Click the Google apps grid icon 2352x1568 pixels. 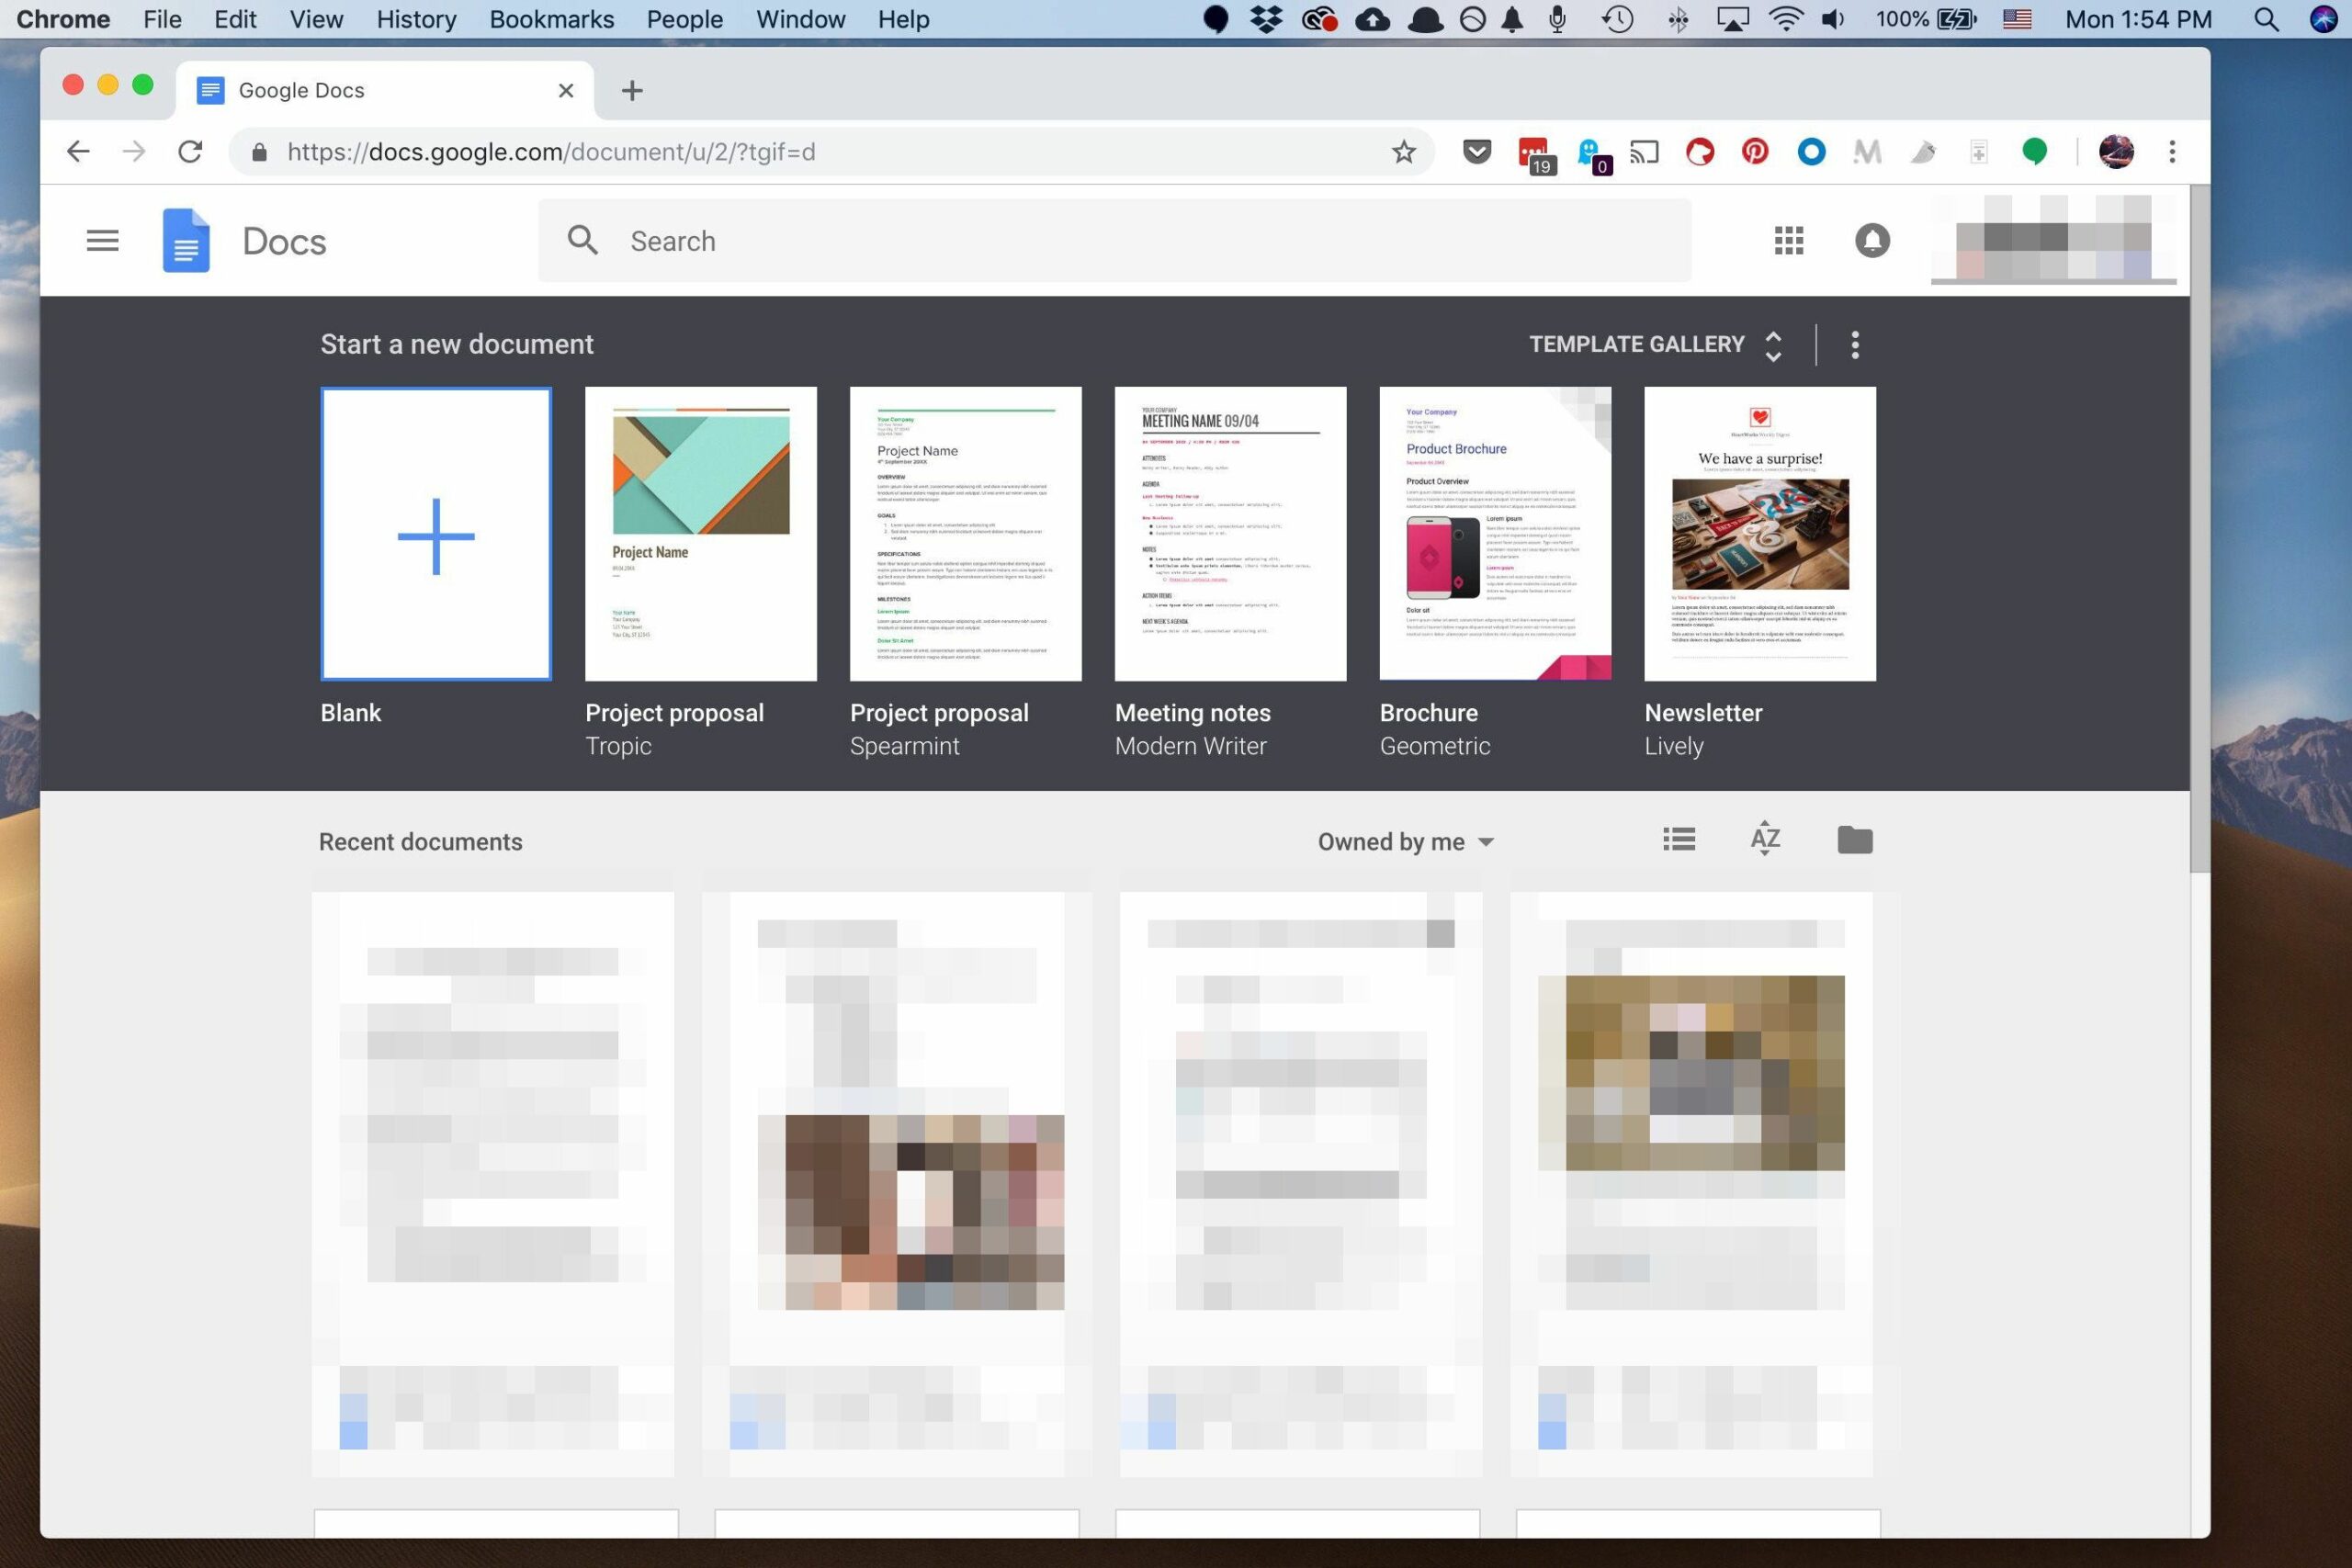tap(1789, 240)
